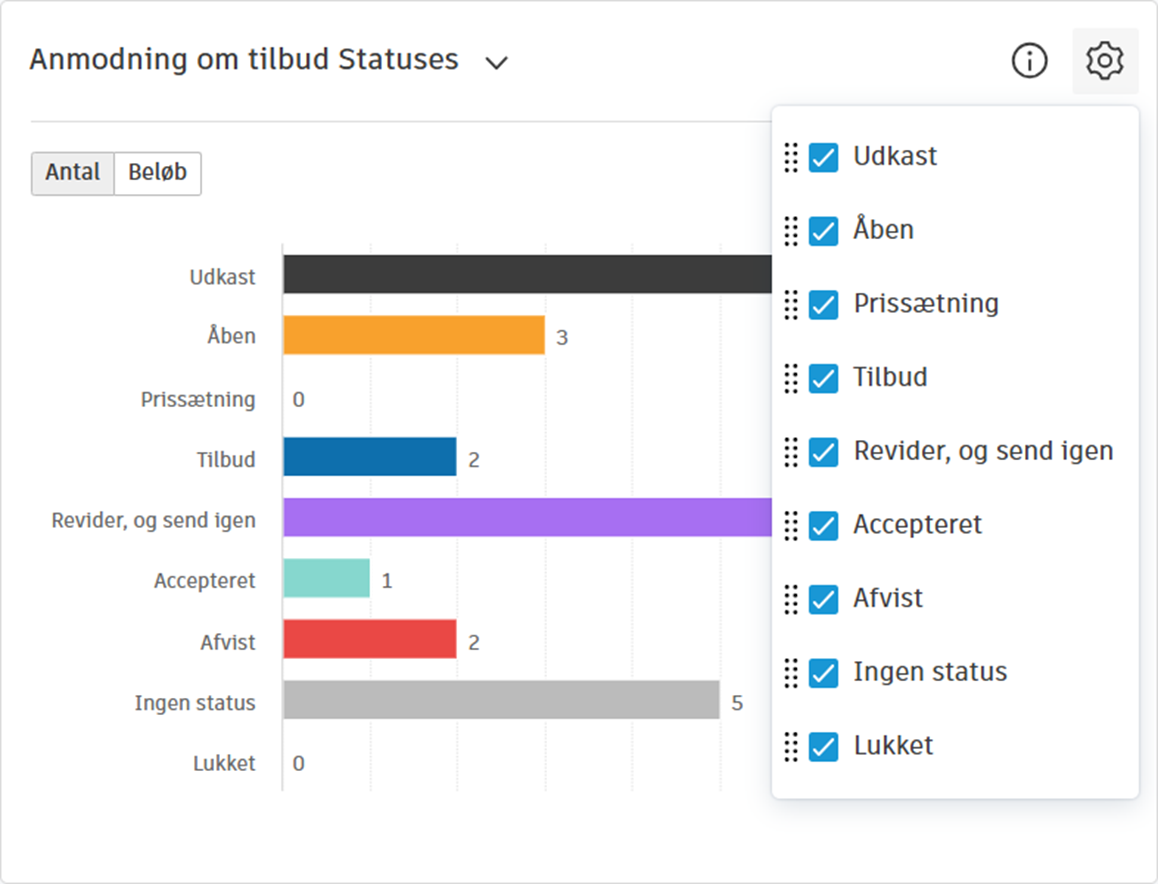Expand the Anmodning om tilbud Statuses dropdown
The width and height of the screenshot is (1158, 884).
(496, 62)
